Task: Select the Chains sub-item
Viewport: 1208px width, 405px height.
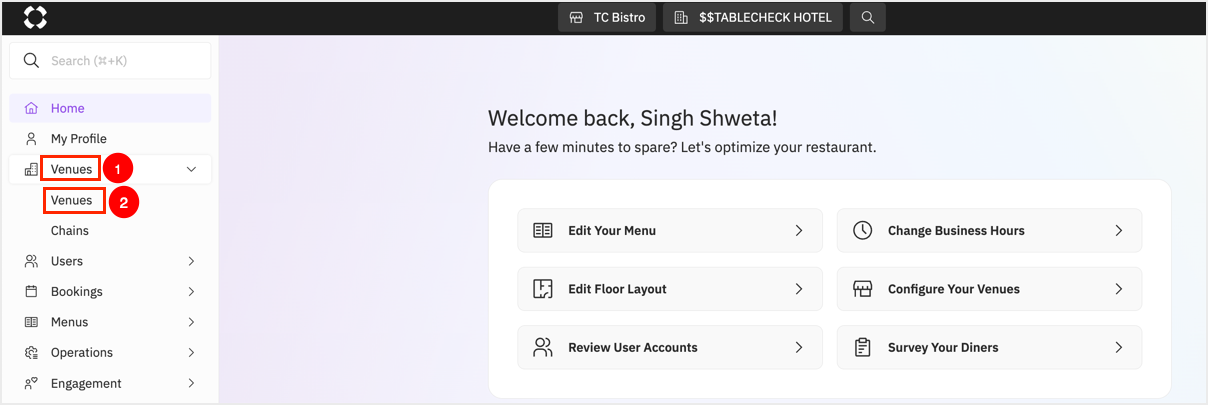Action: tap(70, 231)
